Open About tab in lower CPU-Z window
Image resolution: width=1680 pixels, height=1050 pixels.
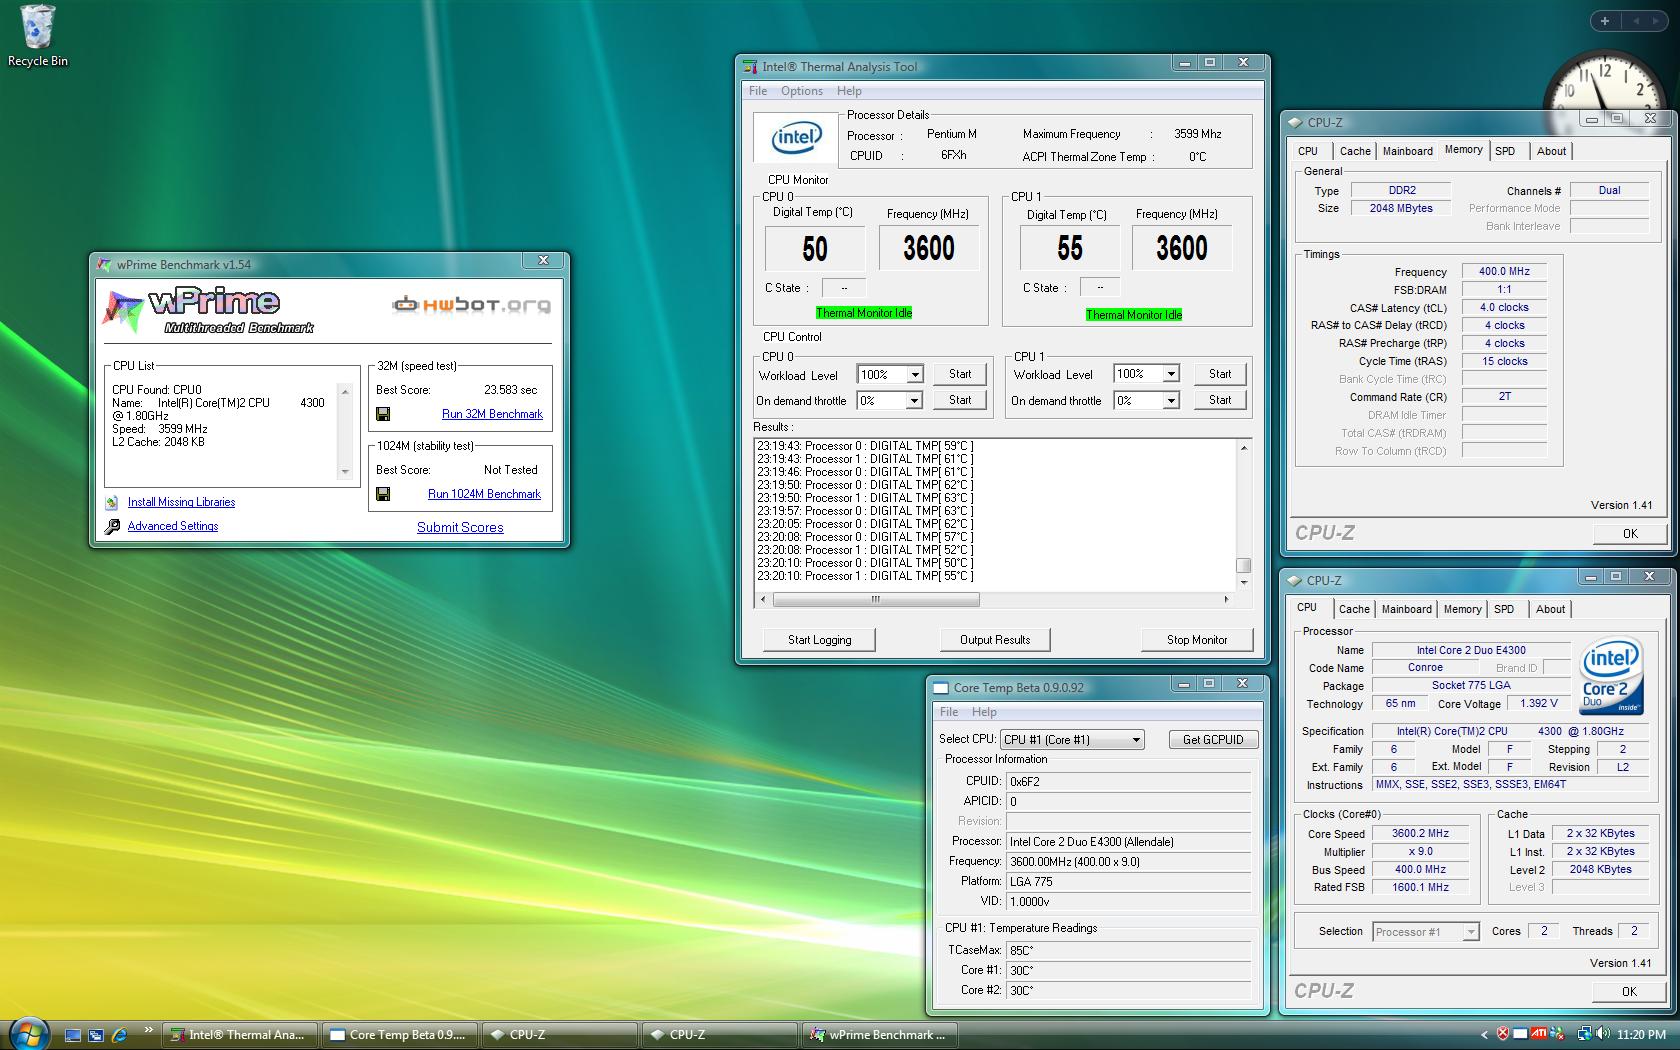click(1550, 609)
